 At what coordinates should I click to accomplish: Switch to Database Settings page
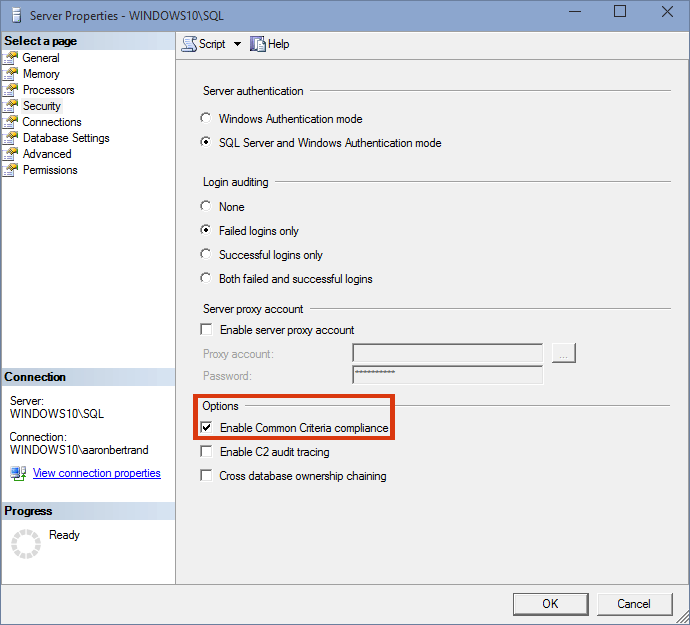coord(66,138)
